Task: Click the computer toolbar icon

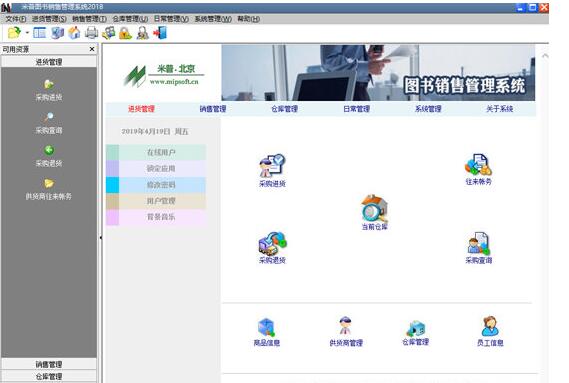Action: (57, 33)
